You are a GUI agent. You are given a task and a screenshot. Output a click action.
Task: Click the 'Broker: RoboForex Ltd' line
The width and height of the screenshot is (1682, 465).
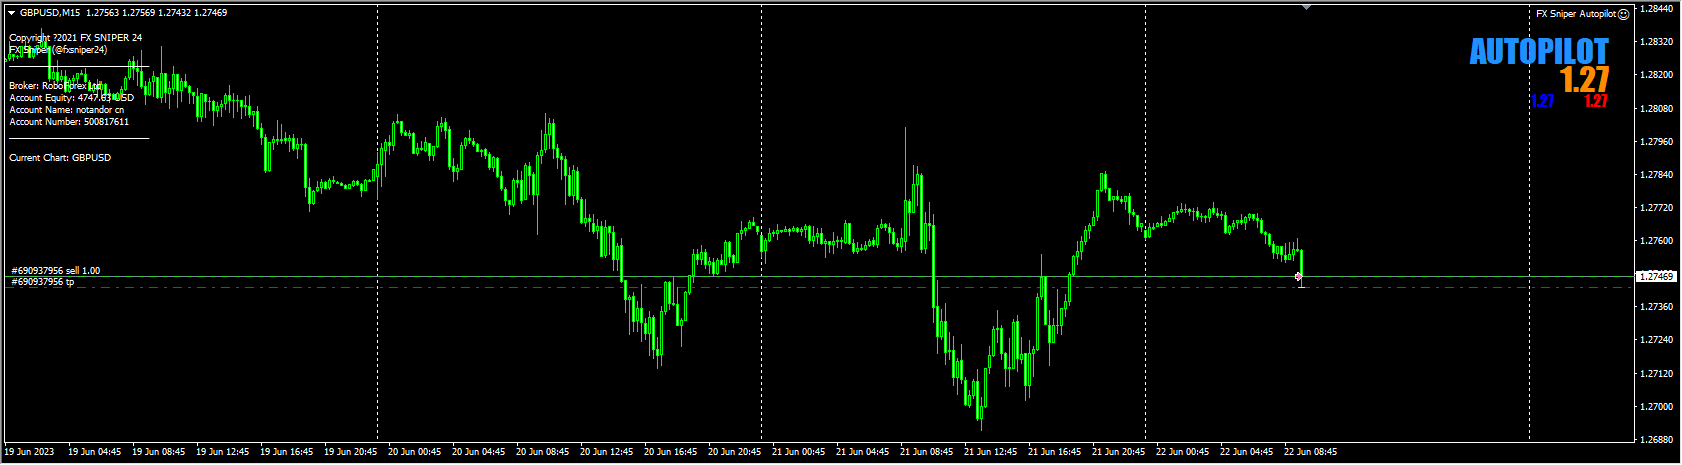(55, 86)
